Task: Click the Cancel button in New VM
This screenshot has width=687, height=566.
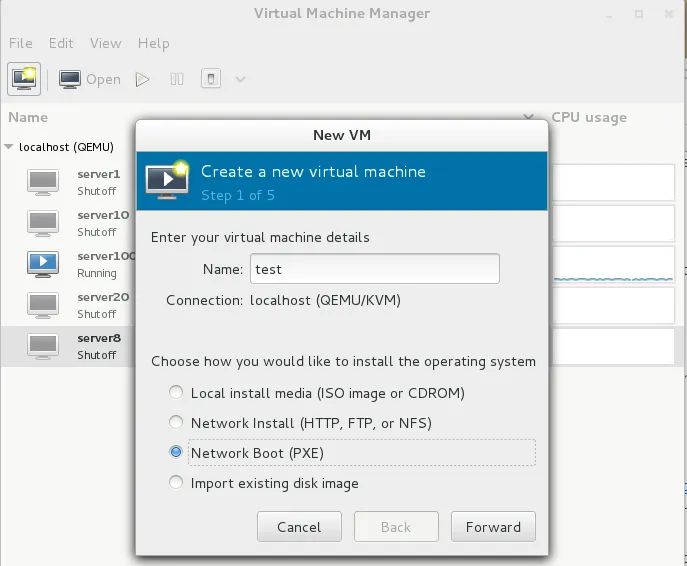Action: (299, 527)
